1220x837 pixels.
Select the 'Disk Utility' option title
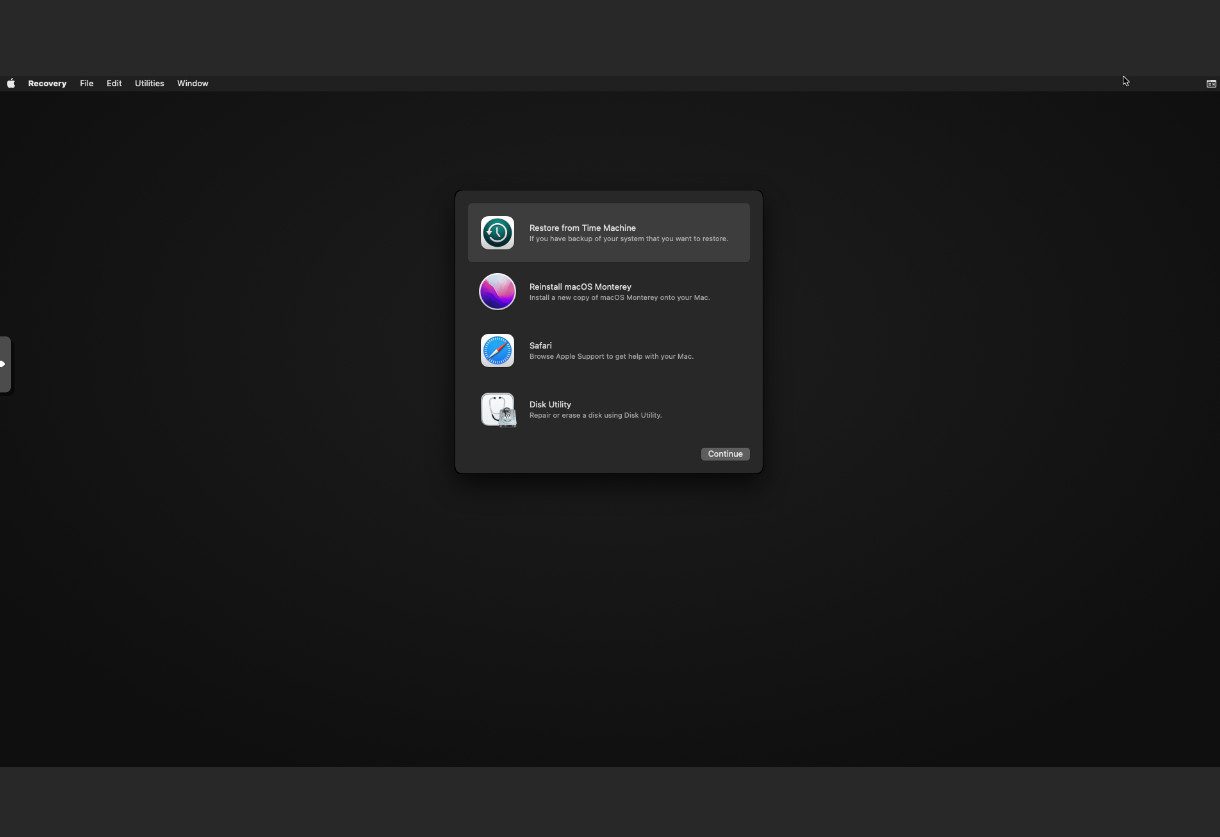pyautogui.click(x=550, y=405)
